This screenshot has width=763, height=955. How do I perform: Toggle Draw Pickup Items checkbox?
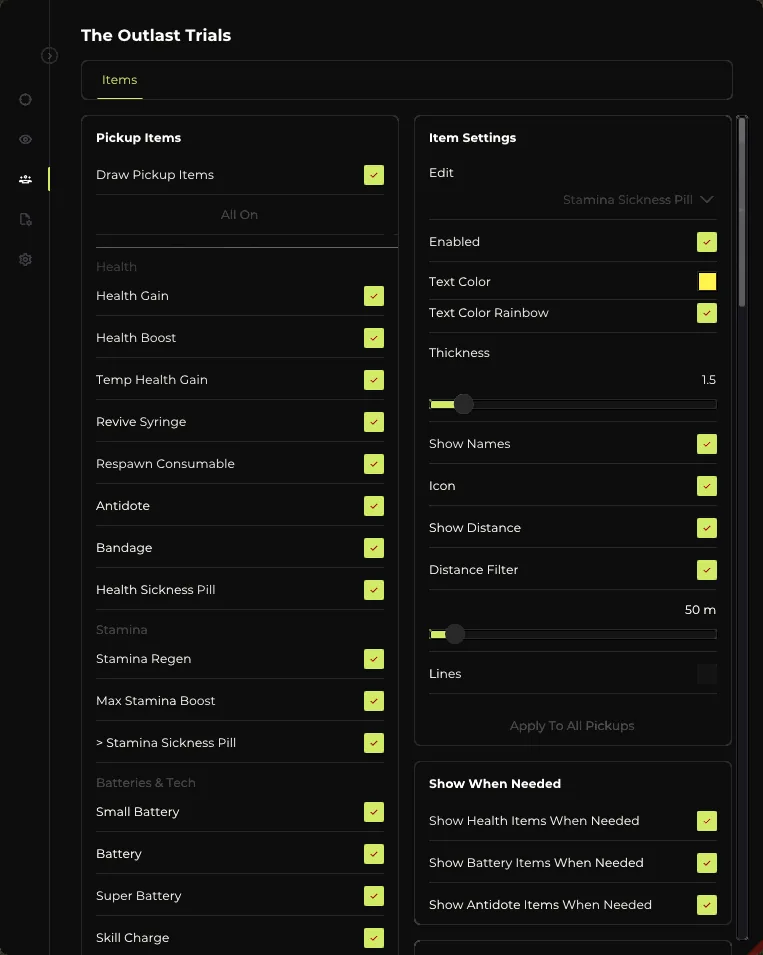pos(374,175)
